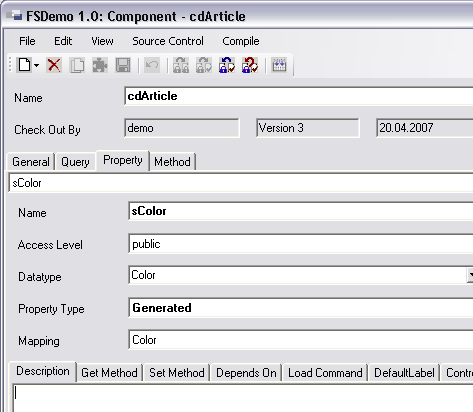Click the blue-arrow padlock check-in icon
This screenshot has width=473, height=412.
pyautogui.click(x=227, y=65)
